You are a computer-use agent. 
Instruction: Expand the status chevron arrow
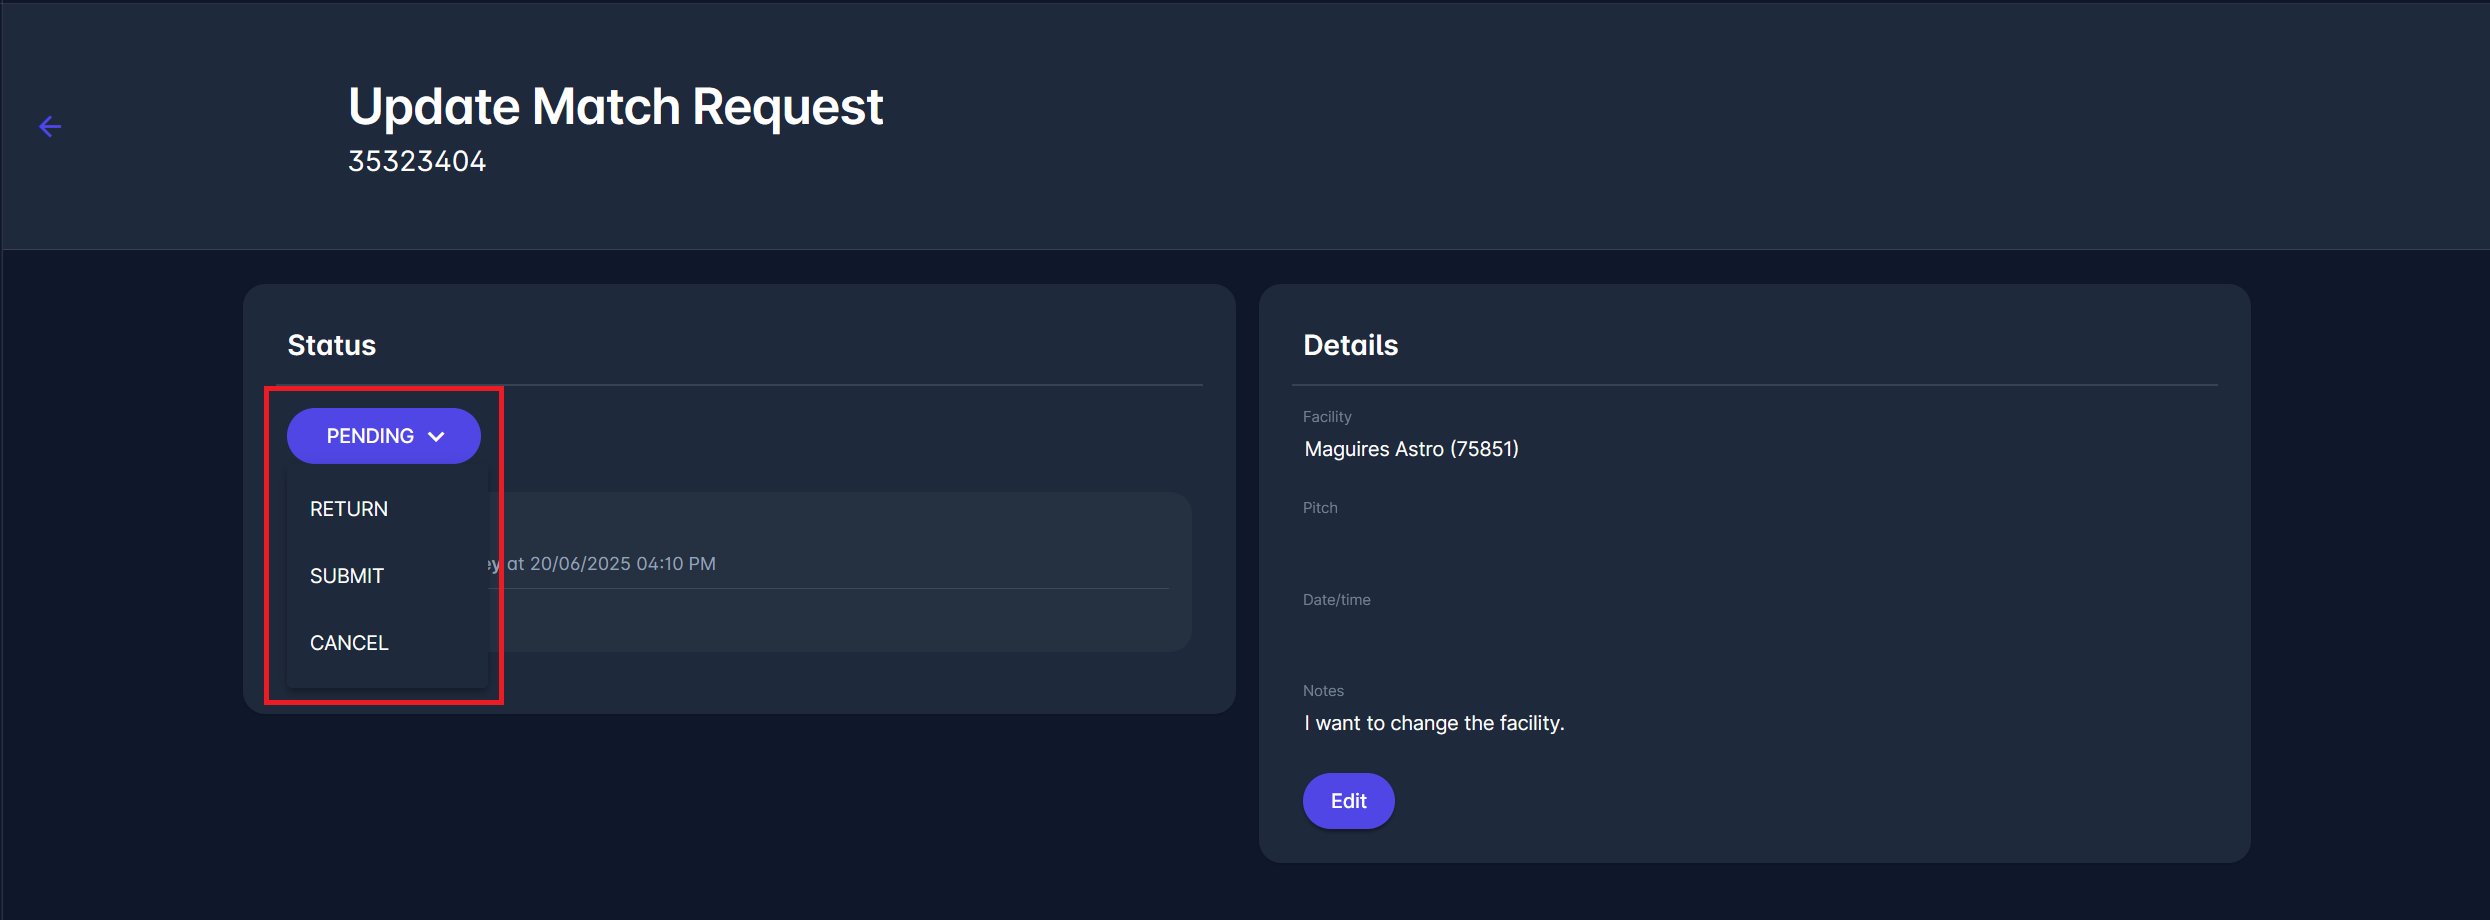[437, 436]
